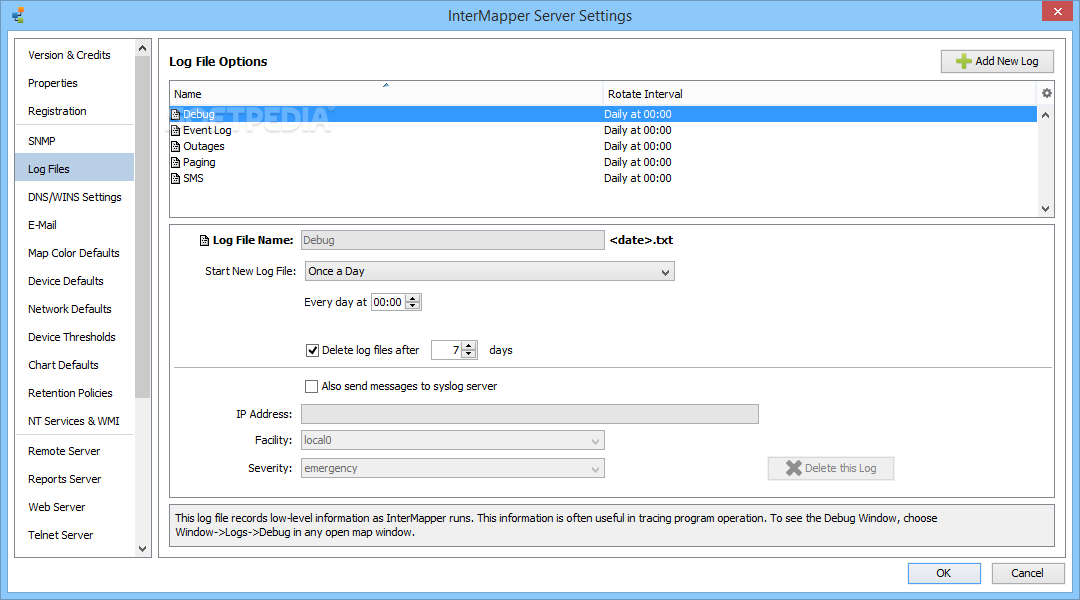Open DNS/WINS Settings page

pyautogui.click(x=74, y=197)
